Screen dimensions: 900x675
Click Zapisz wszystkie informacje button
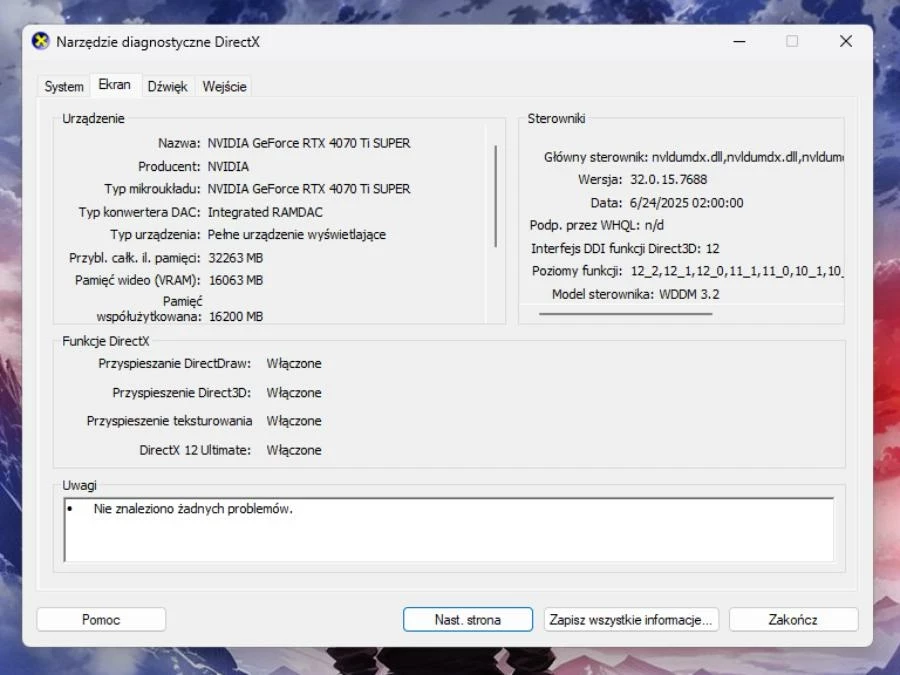coord(632,620)
